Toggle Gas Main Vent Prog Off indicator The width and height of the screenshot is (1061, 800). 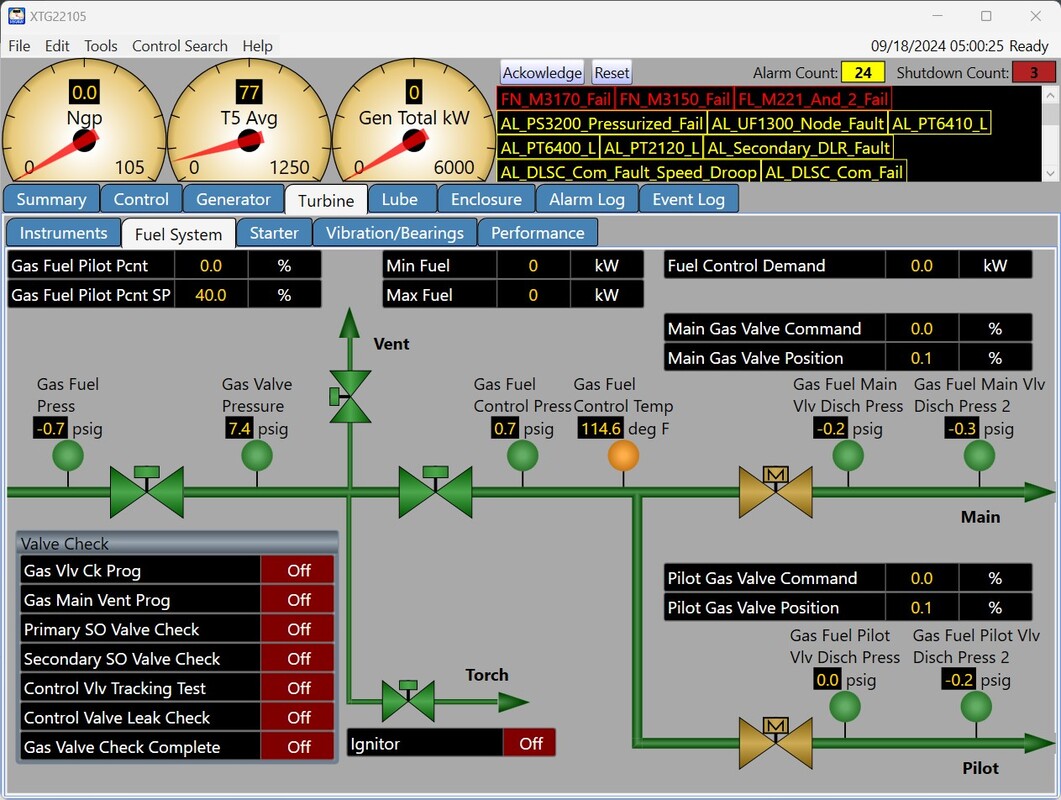click(298, 600)
